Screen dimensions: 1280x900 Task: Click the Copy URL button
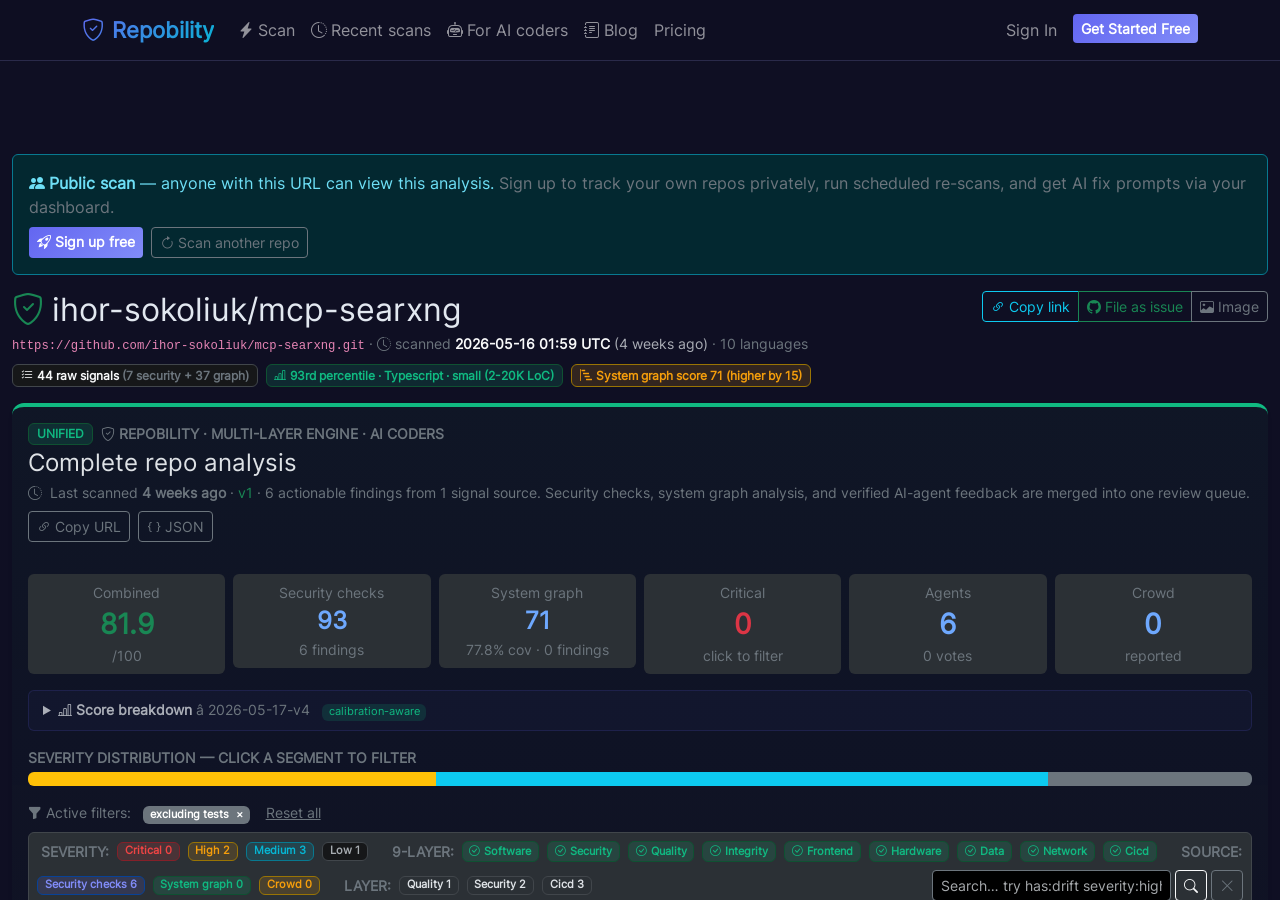pos(79,526)
